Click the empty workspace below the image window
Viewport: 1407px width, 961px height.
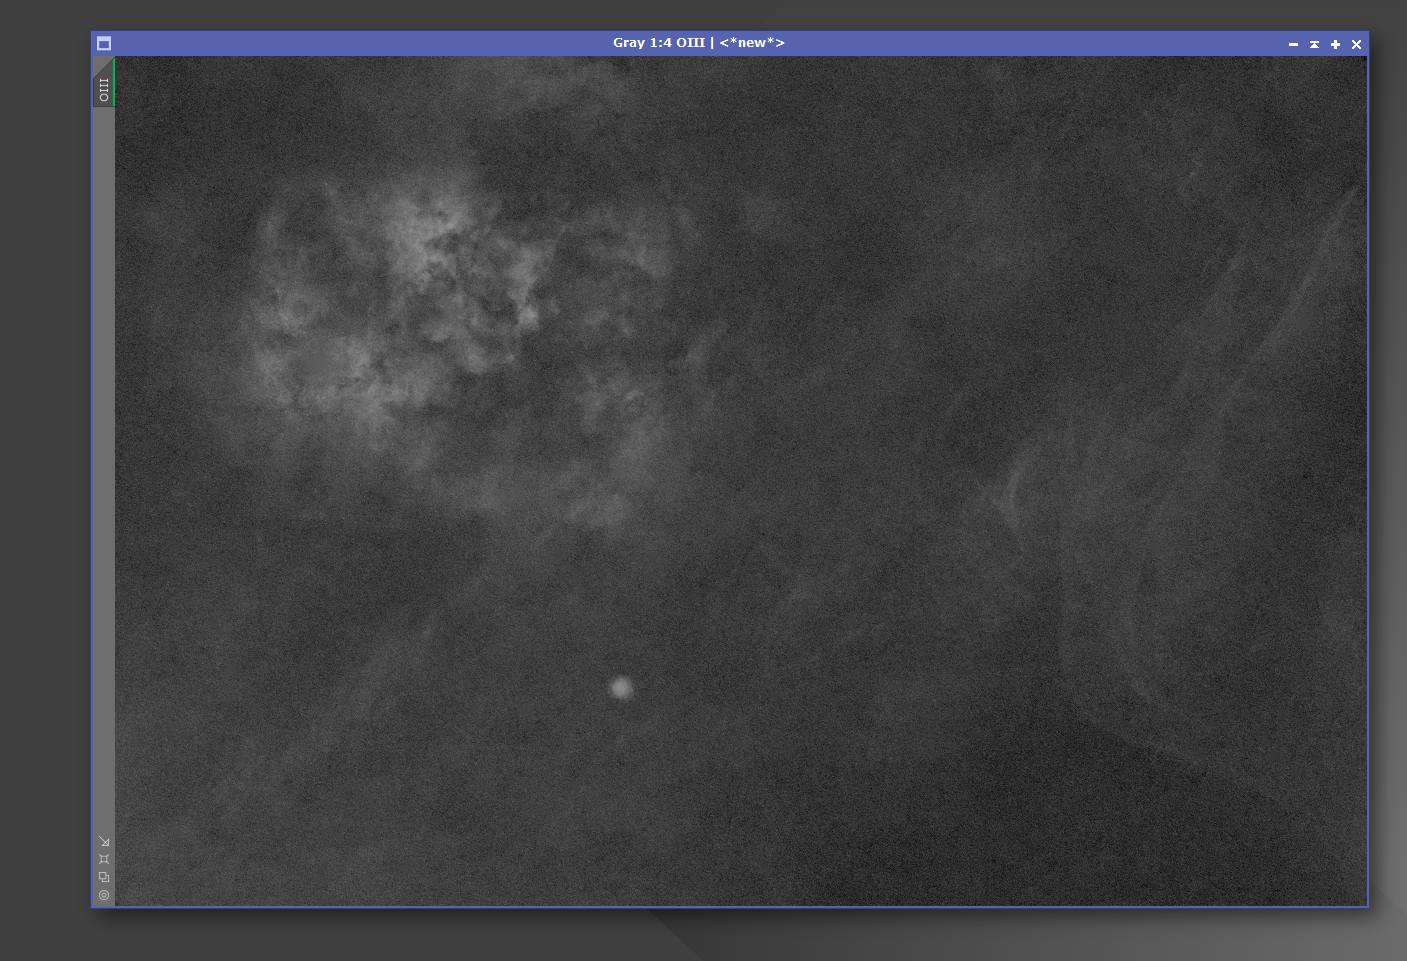click(x=400, y=935)
